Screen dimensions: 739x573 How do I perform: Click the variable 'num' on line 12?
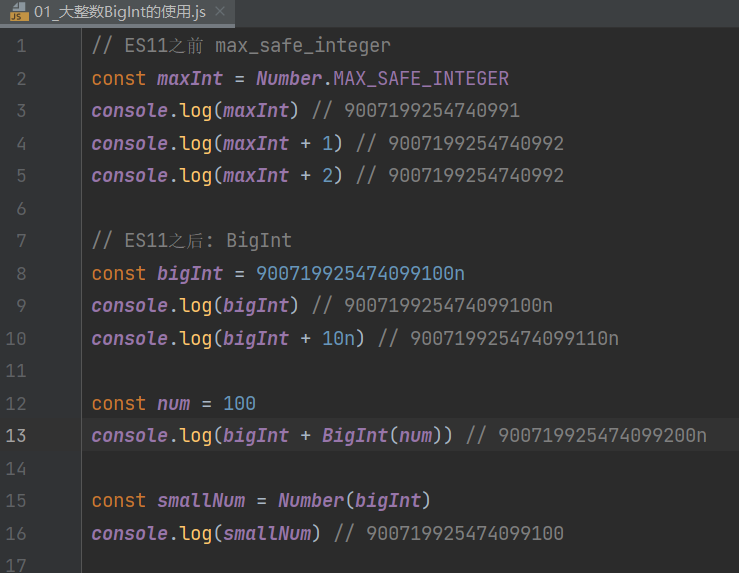(173, 403)
